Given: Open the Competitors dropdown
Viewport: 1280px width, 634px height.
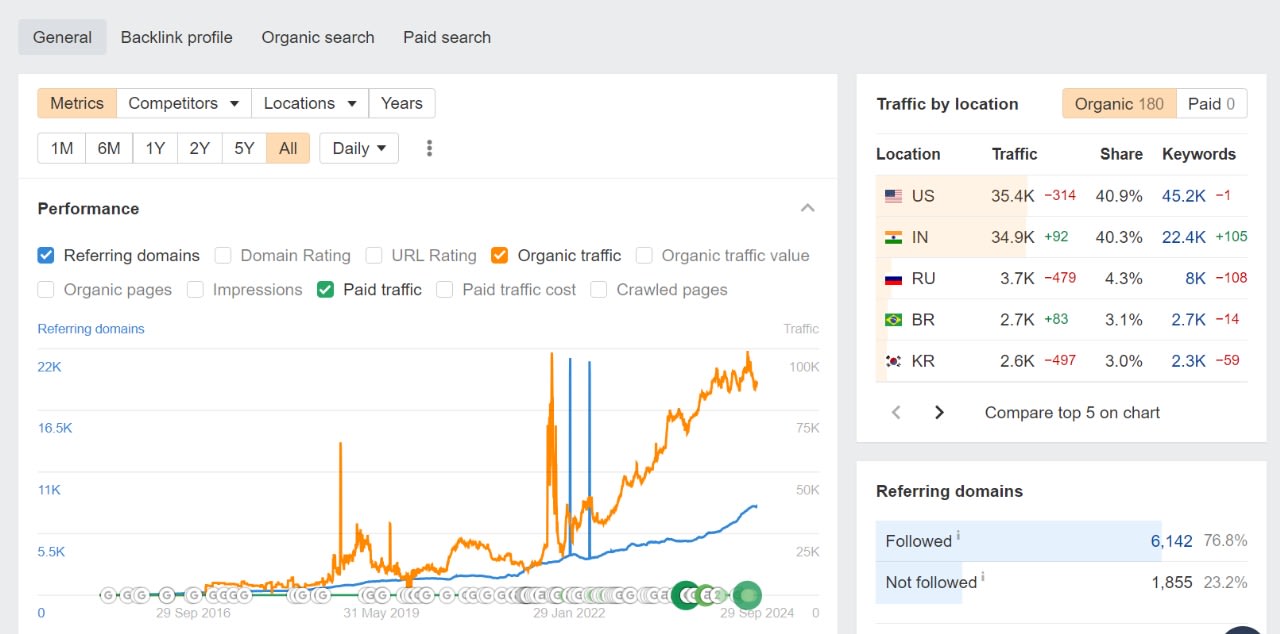Looking at the screenshot, I should (x=183, y=103).
